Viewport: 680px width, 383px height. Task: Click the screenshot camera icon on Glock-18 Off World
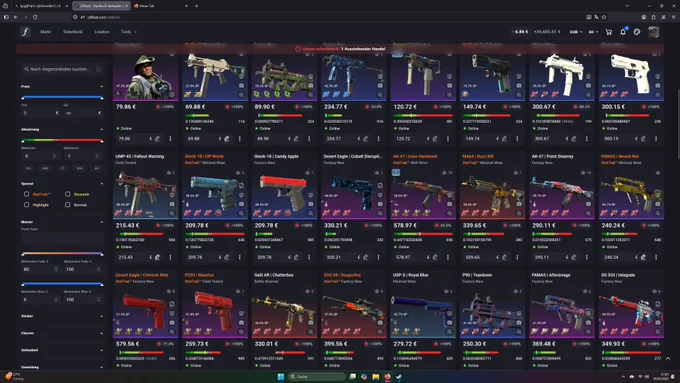click(x=241, y=204)
